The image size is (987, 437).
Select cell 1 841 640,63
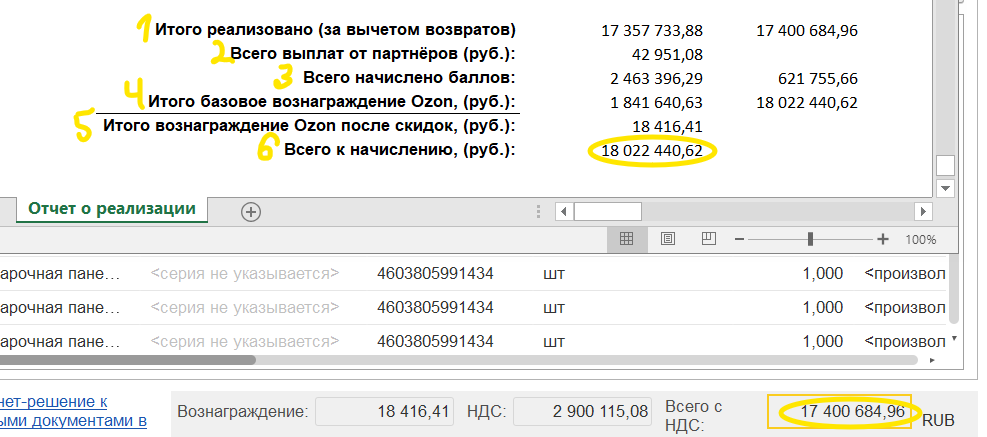pos(656,103)
